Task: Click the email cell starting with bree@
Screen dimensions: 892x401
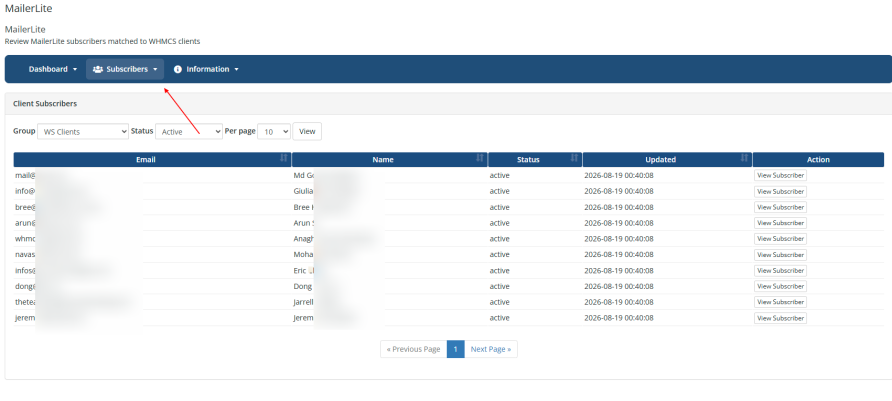Action: click(152, 207)
